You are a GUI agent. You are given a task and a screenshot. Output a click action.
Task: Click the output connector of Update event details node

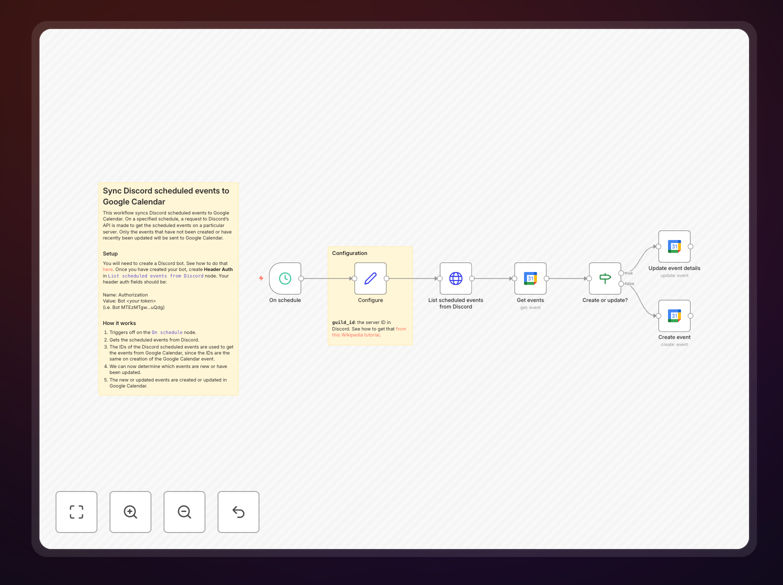[x=691, y=246]
